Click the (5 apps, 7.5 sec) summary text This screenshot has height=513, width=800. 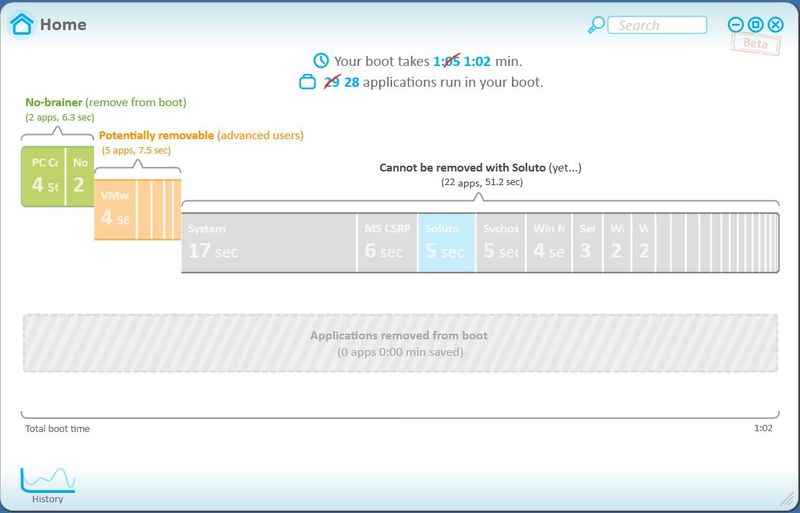tap(136, 151)
